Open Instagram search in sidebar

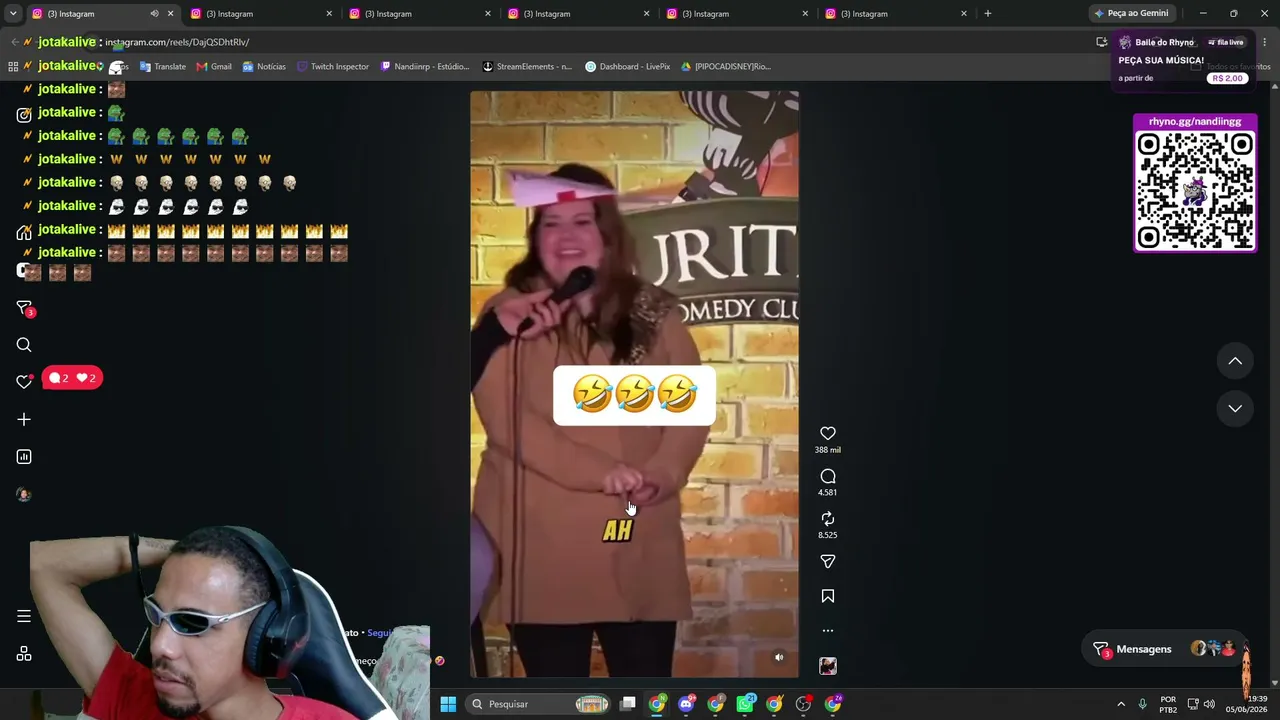click(x=24, y=345)
